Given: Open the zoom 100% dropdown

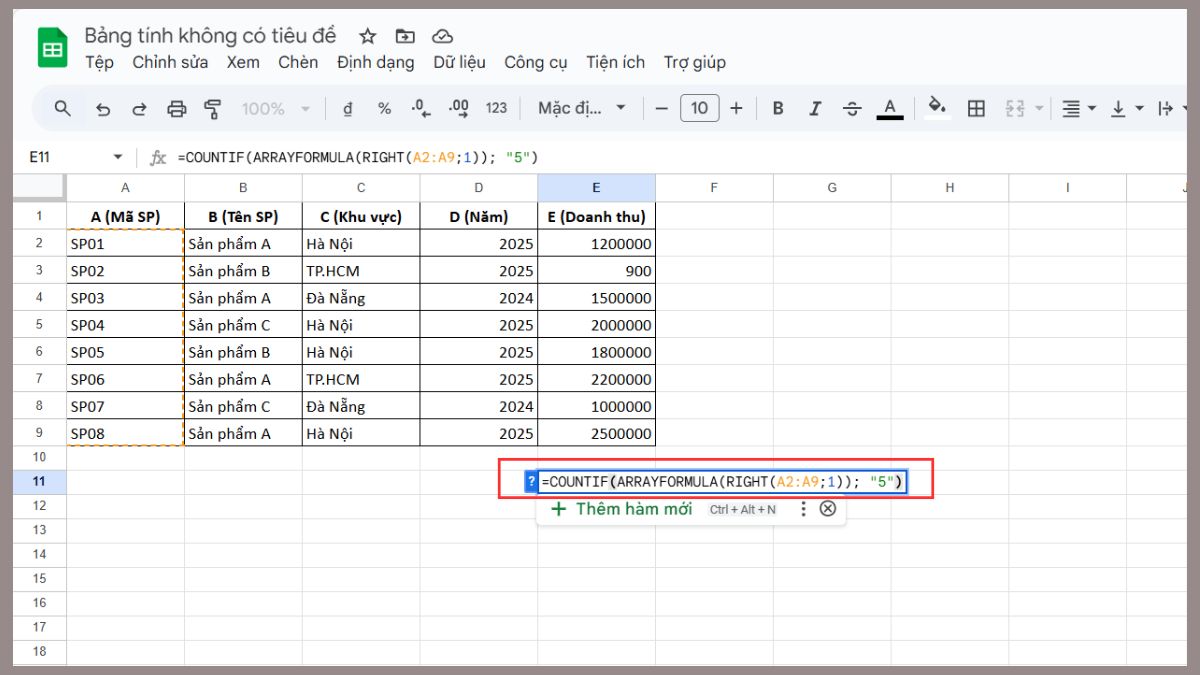Looking at the screenshot, I should click(275, 109).
